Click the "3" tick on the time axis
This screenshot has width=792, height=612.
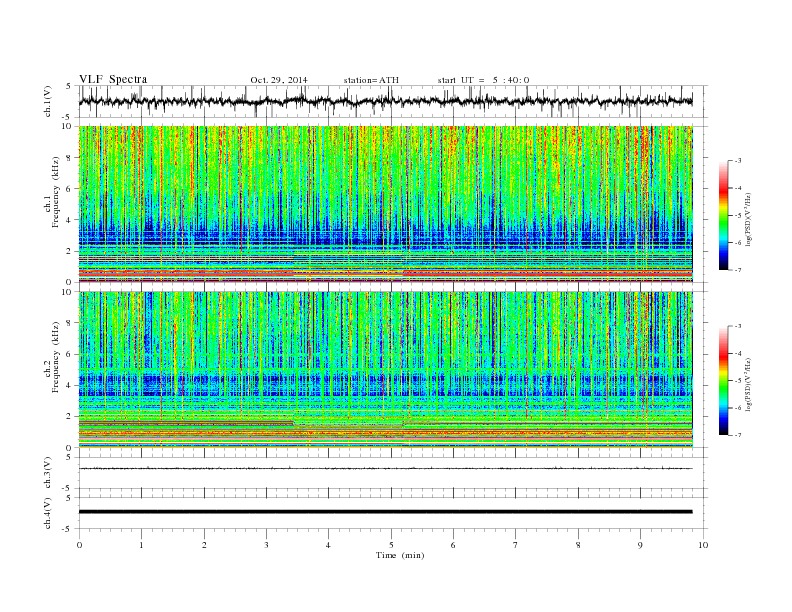pos(266,545)
